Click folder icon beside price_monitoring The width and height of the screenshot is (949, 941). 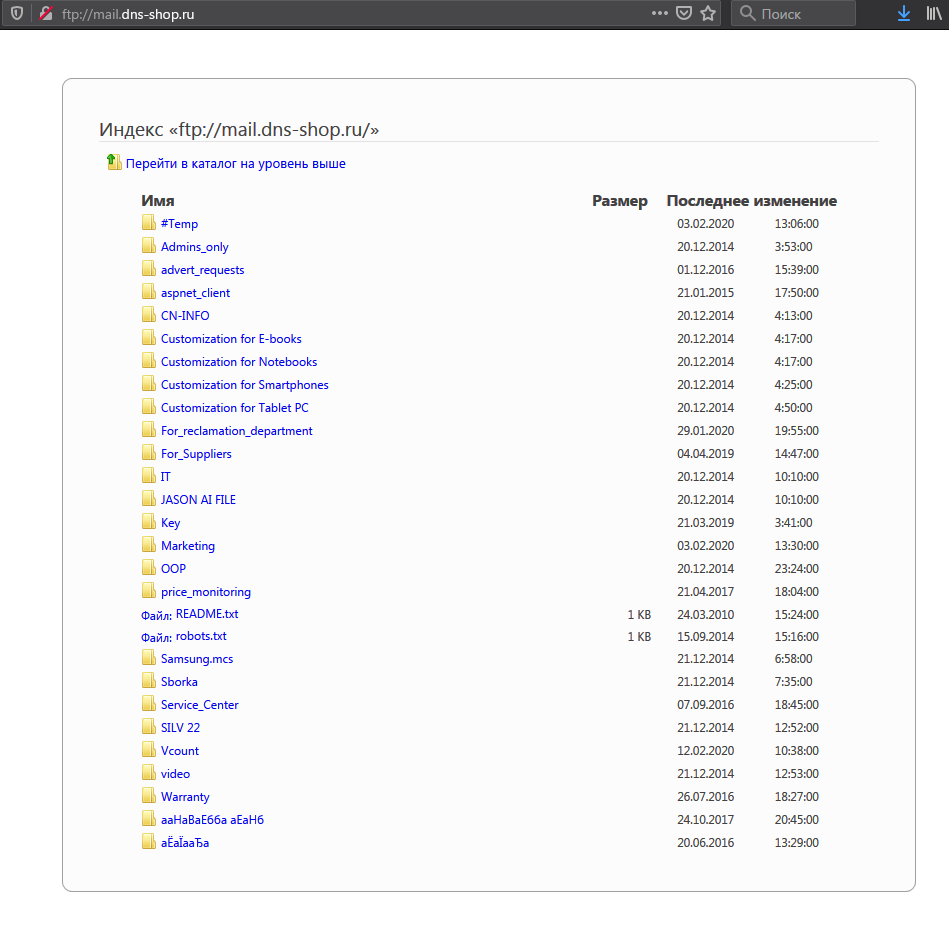click(149, 591)
